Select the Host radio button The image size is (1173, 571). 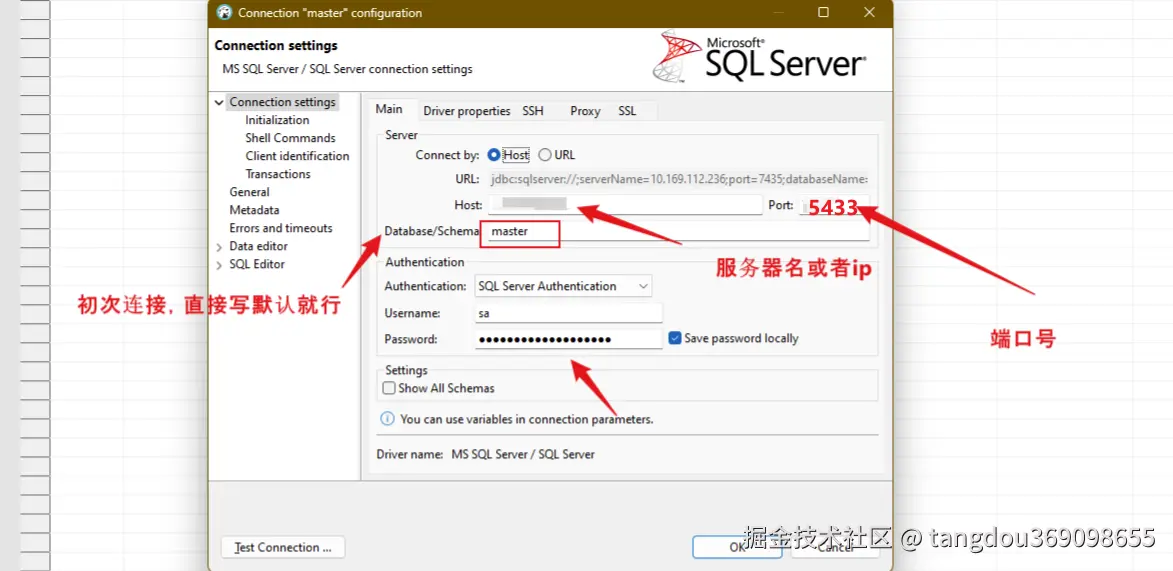[494, 155]
